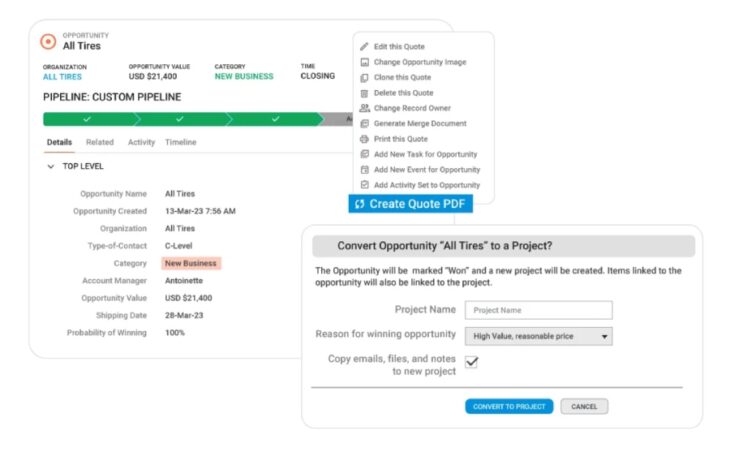
Task: Click the Convert Opportunity dialog title bar
Action: 504,246
